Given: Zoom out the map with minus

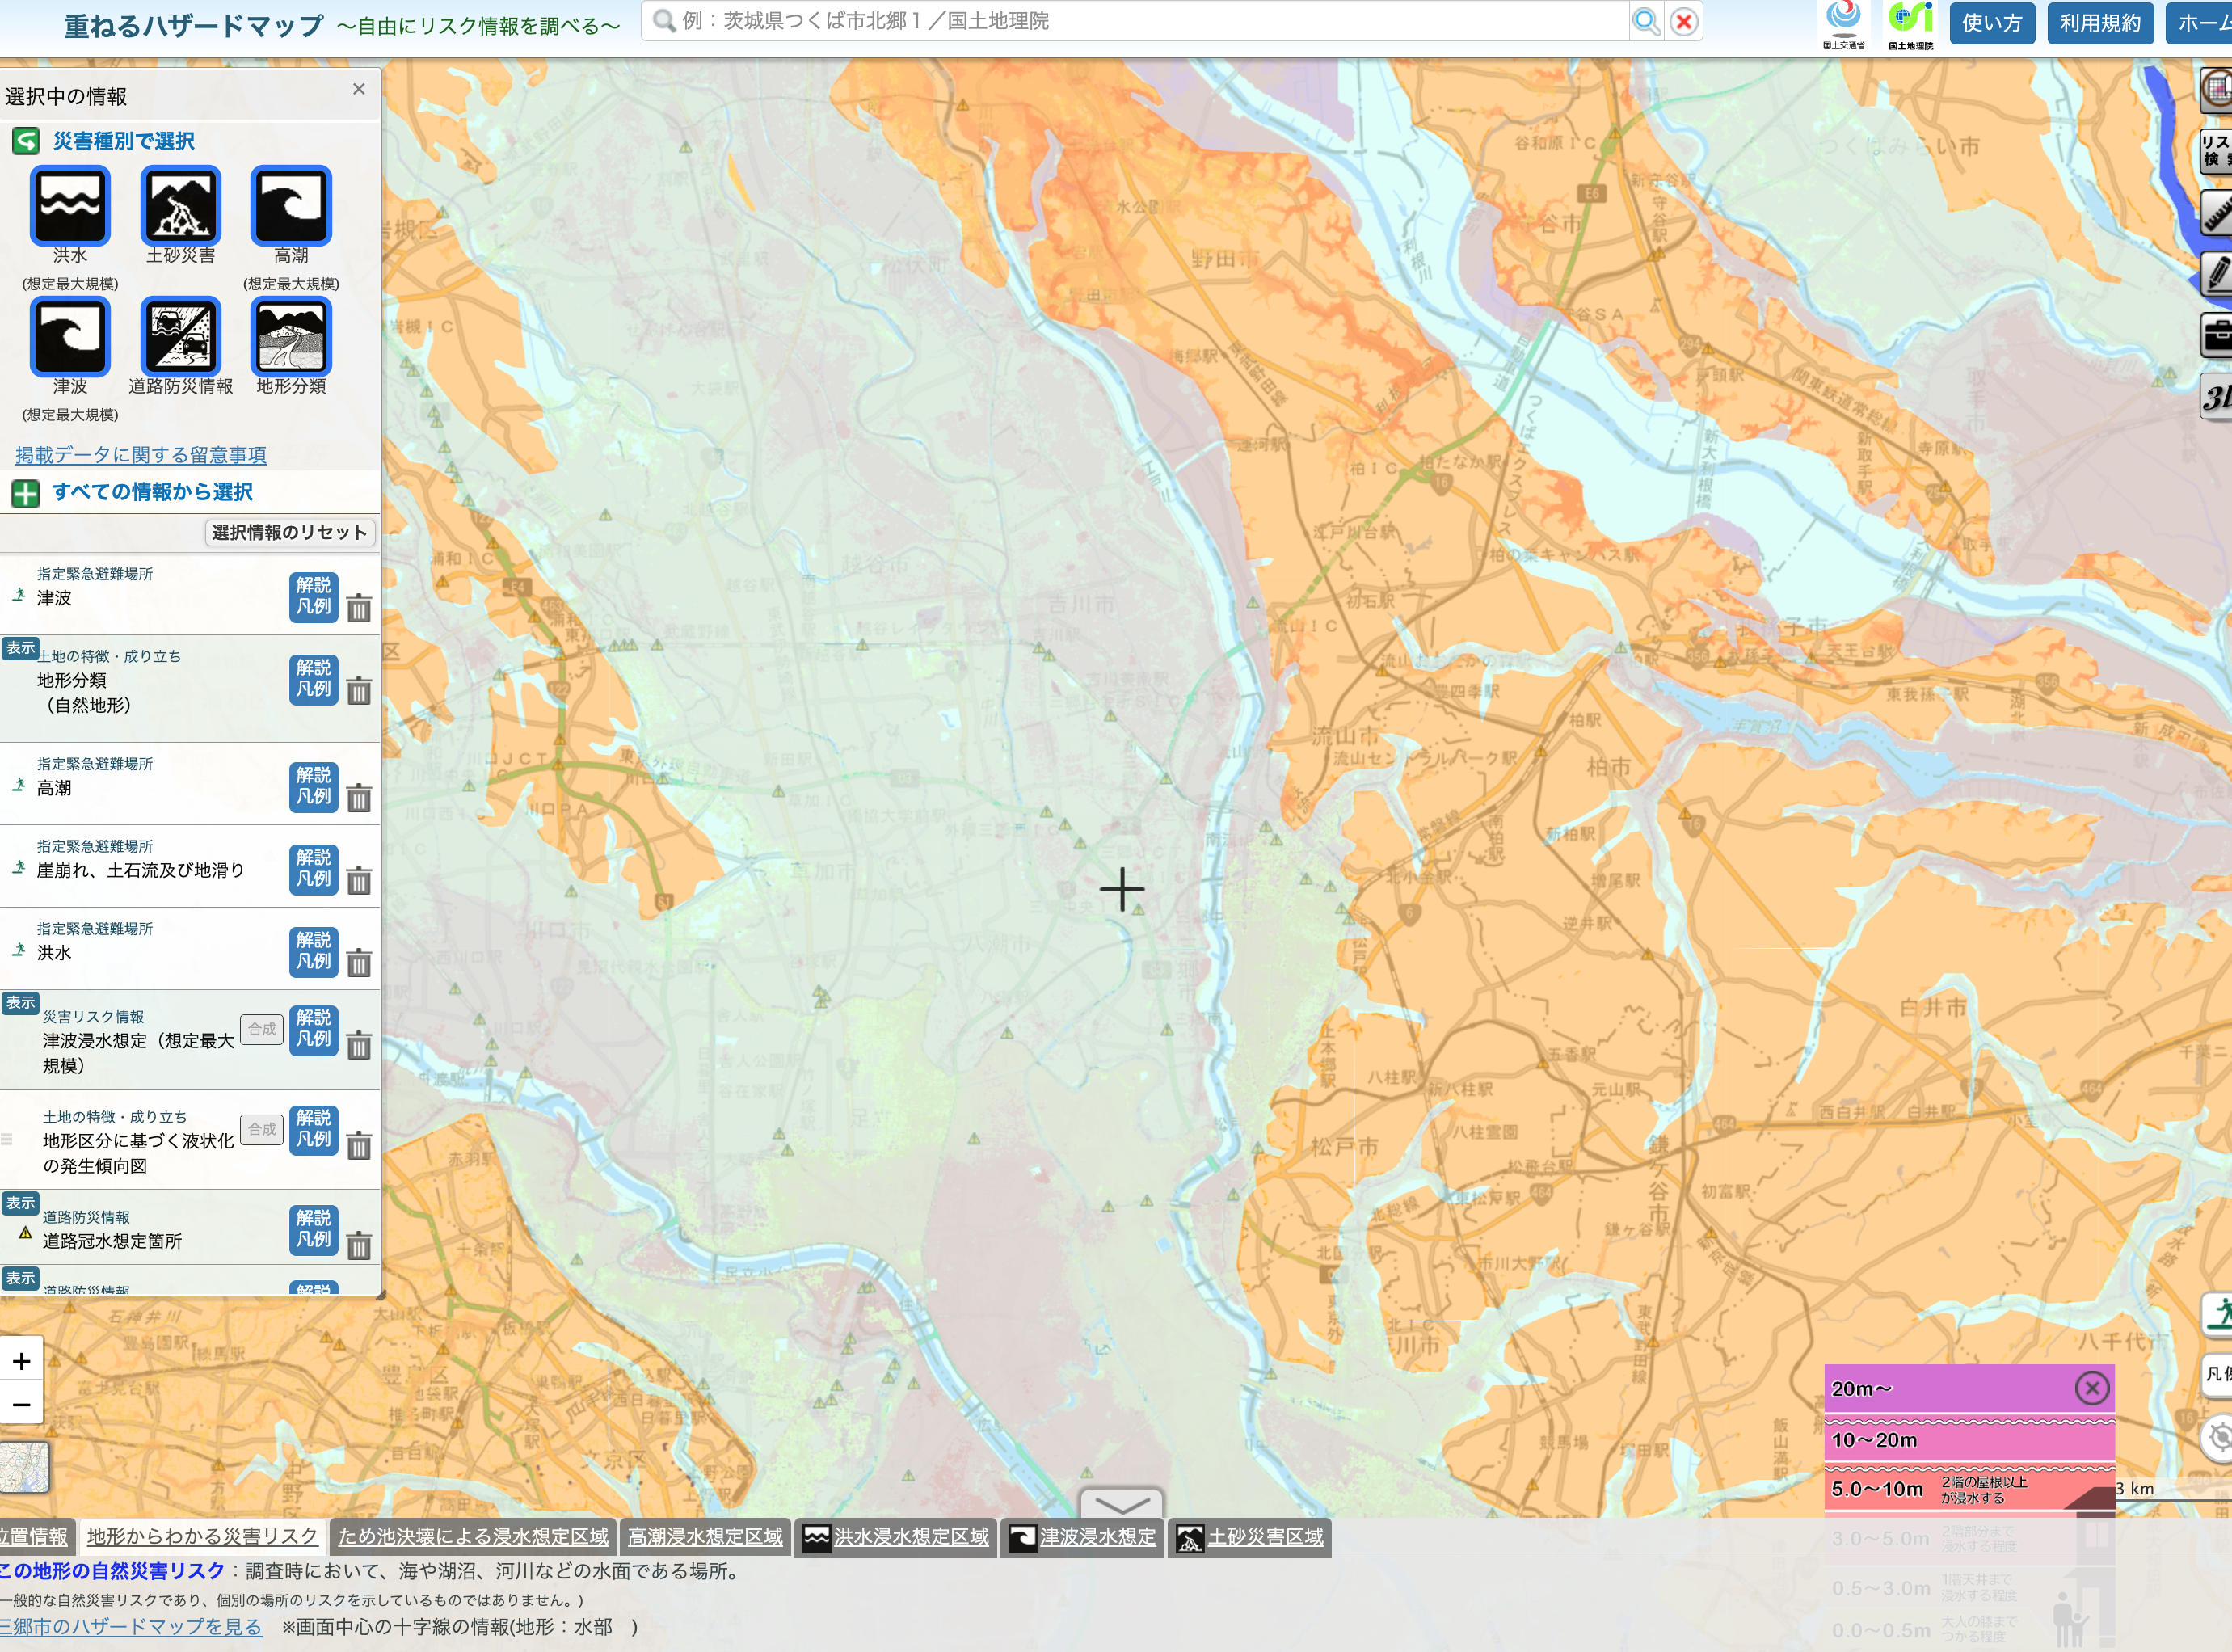Looking at the screenshot, I should tap(22, 1405).
